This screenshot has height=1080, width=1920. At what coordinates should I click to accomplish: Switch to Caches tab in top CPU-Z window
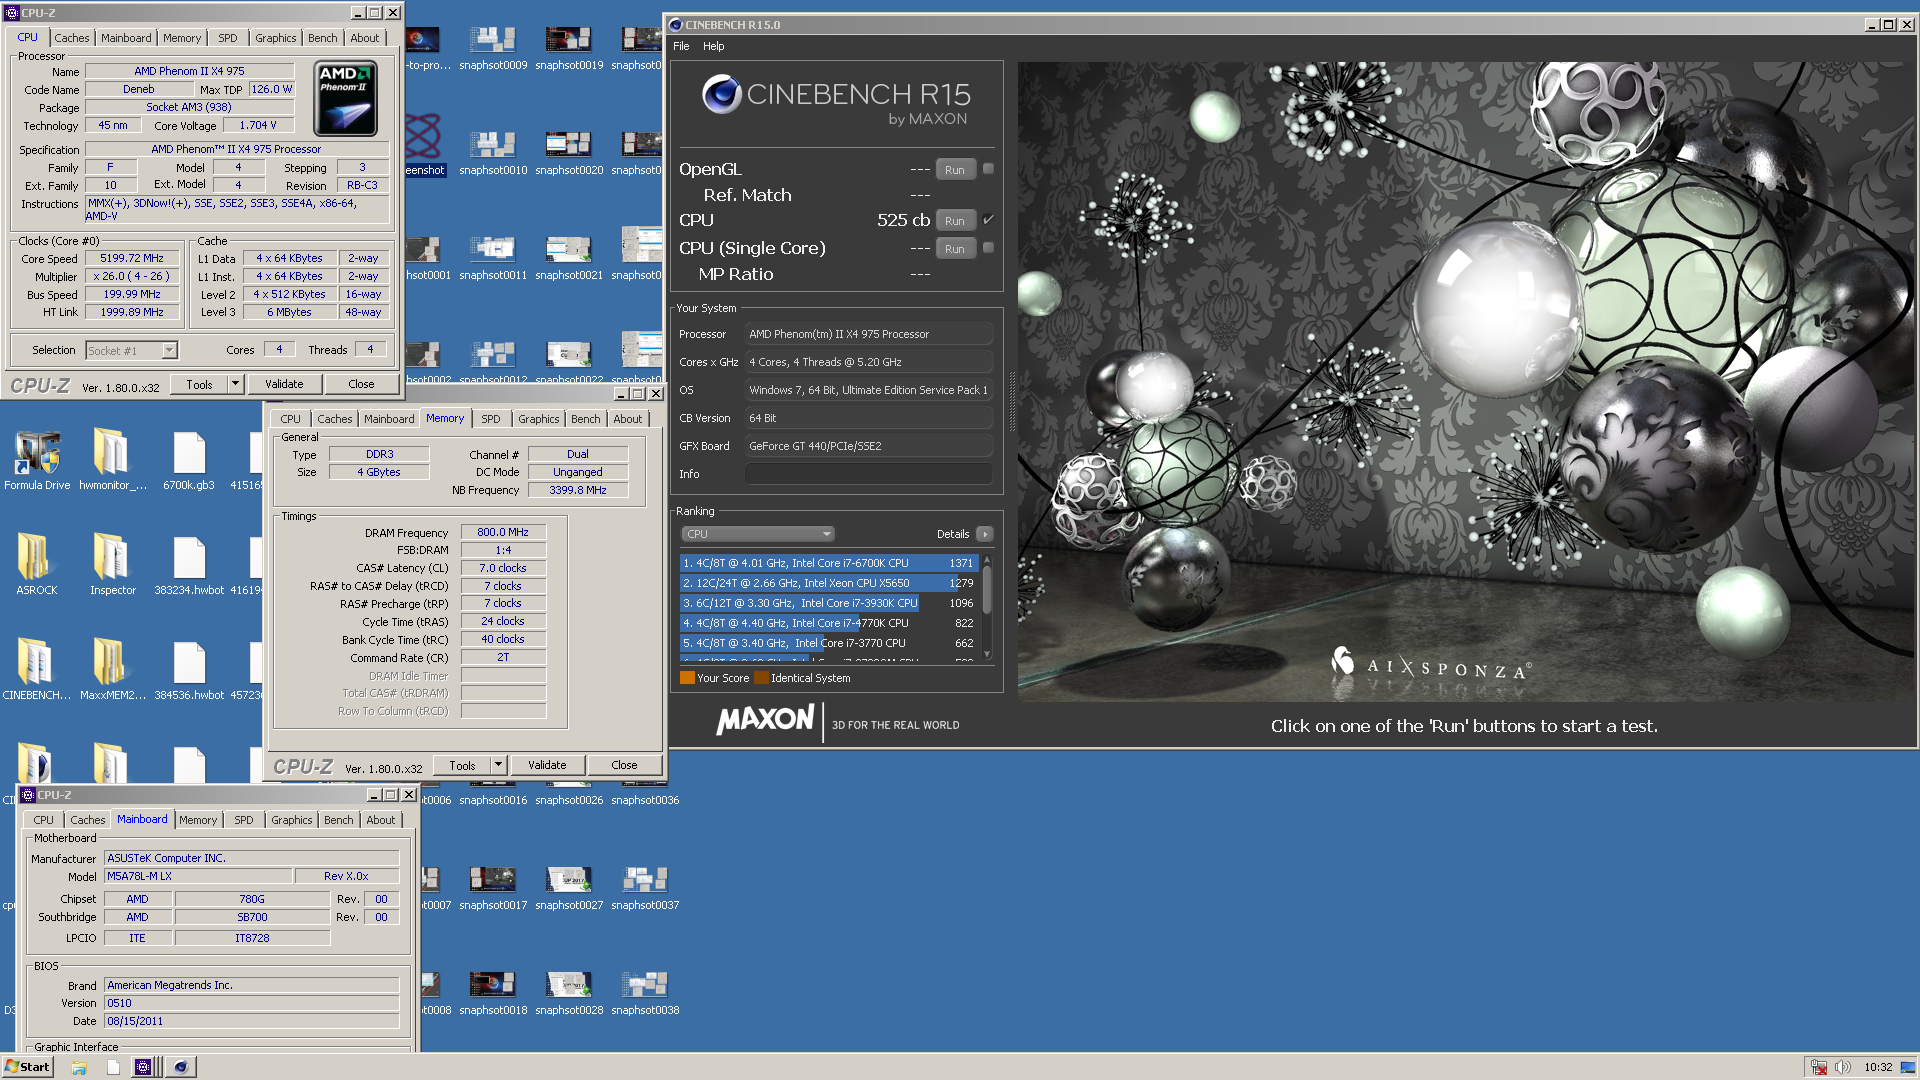pos(71,38)
